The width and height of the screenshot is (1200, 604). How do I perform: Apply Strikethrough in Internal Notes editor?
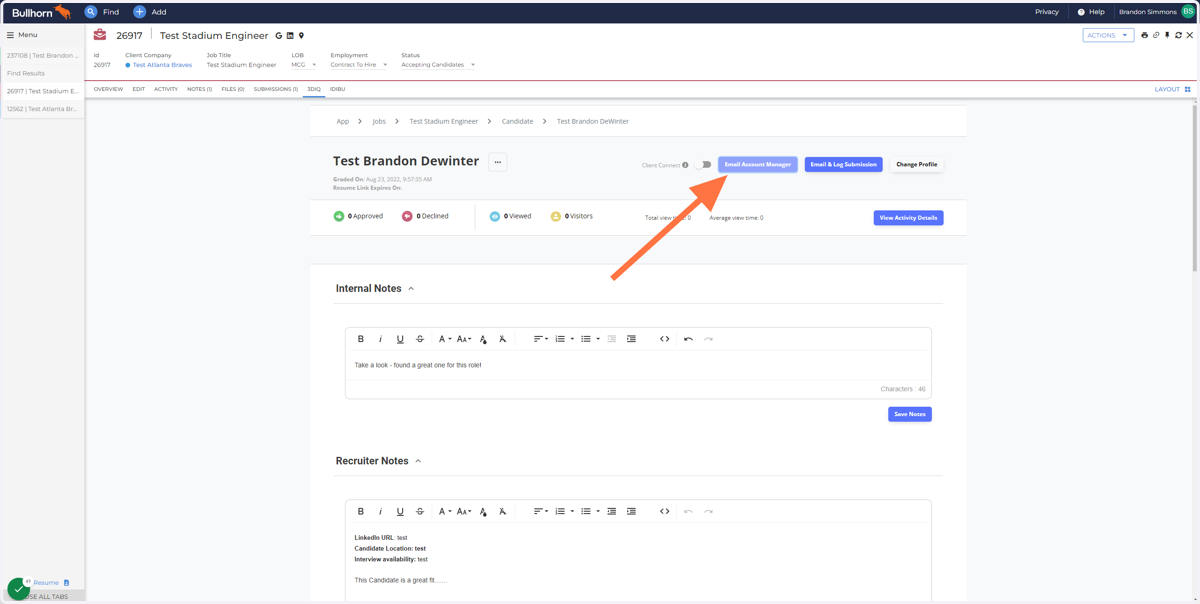click(420, 339)
